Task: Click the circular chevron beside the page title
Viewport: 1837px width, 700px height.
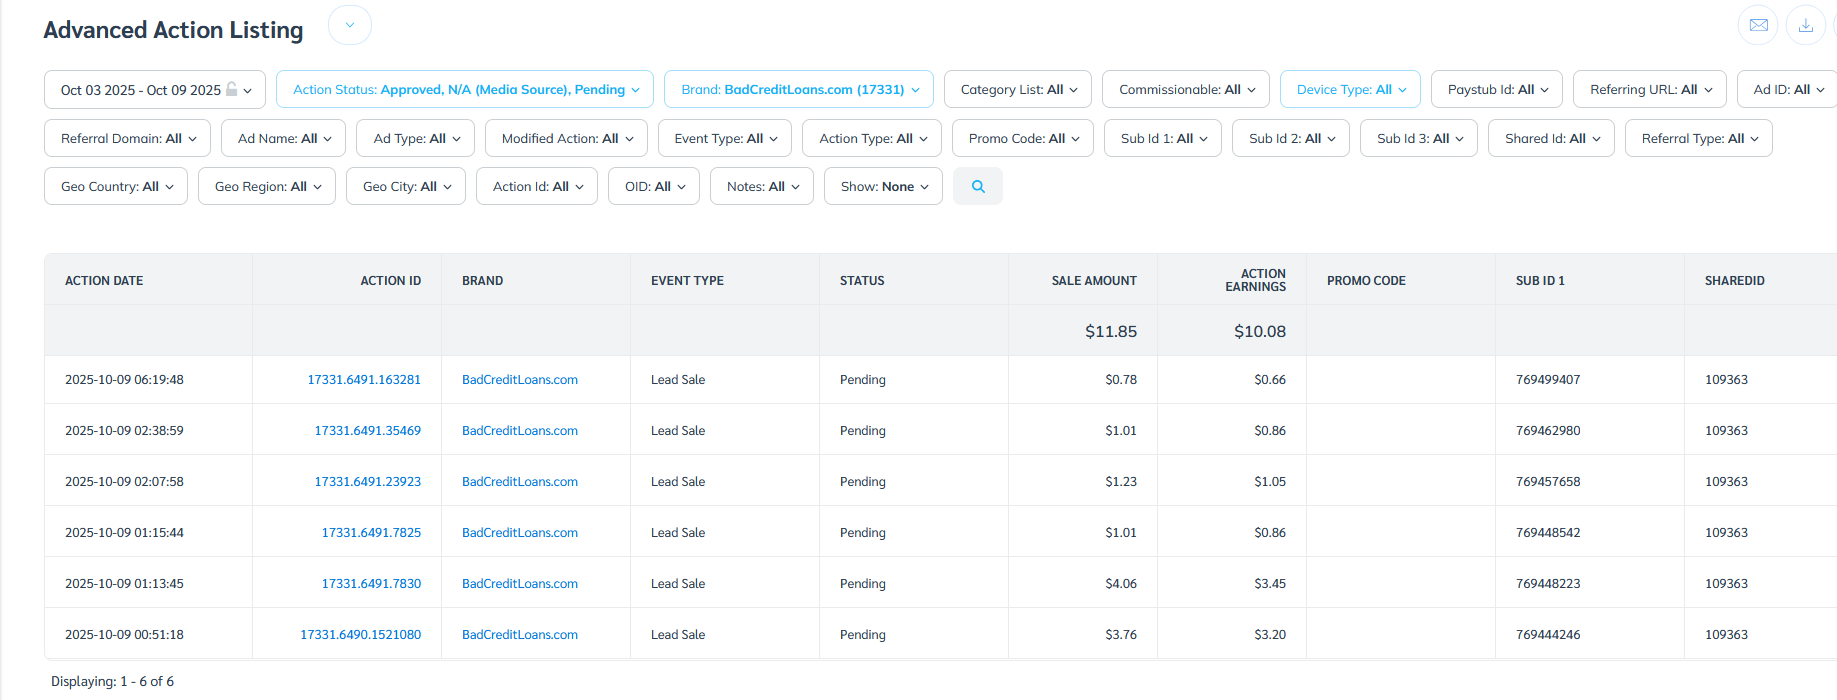Action: [350, 26]
